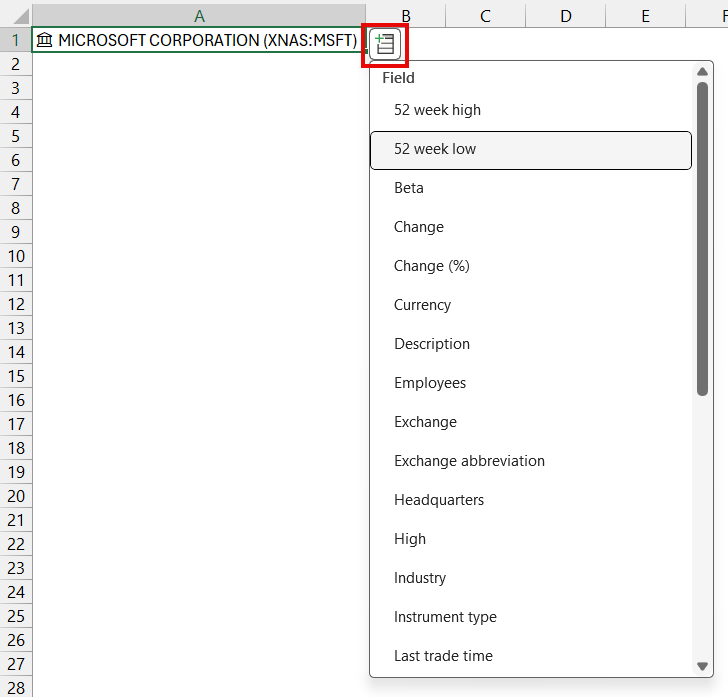The height and width of the screenshot is (697, 728).
Task: Select the Beta field
Action: click(x=531, y=188)
